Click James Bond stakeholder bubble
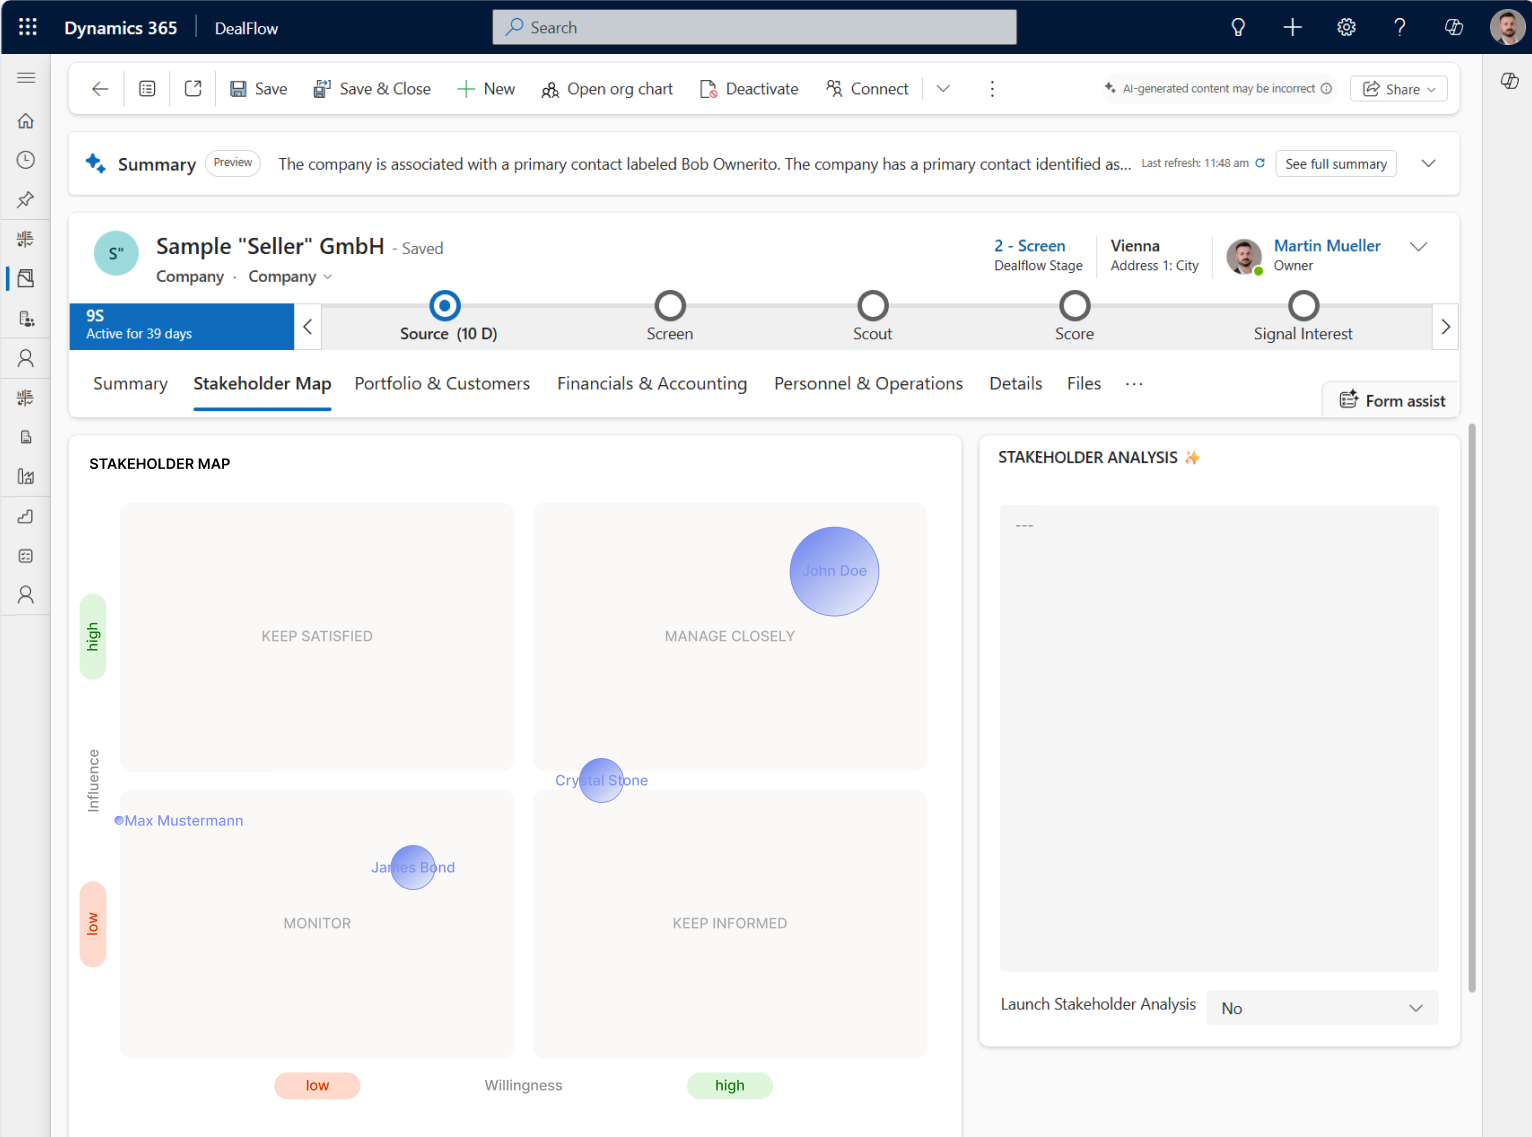This screenshot has height=1137, width=1532. [x=413, y=867]
